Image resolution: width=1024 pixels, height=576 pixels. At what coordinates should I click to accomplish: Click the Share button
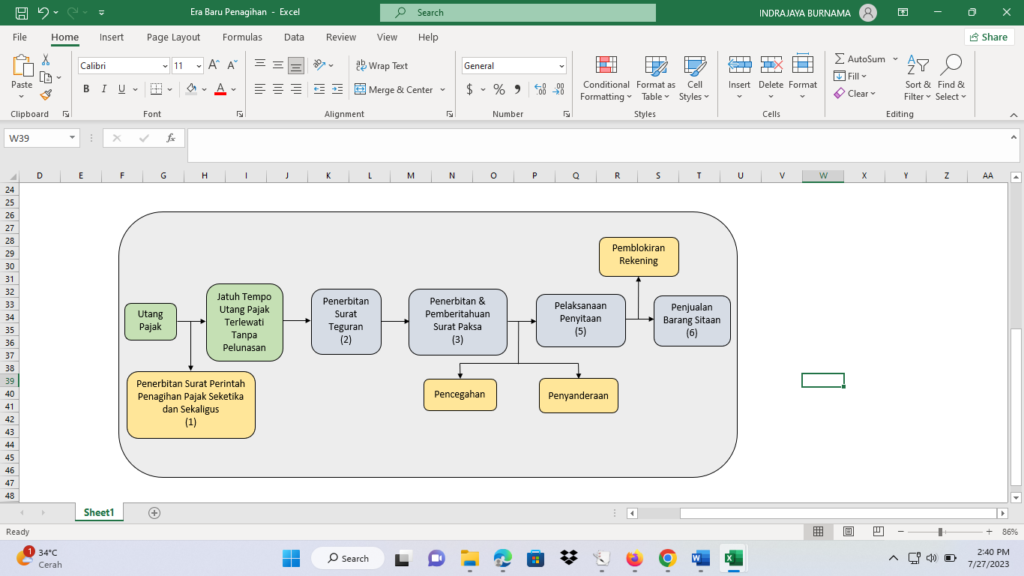tap(987, 37)
